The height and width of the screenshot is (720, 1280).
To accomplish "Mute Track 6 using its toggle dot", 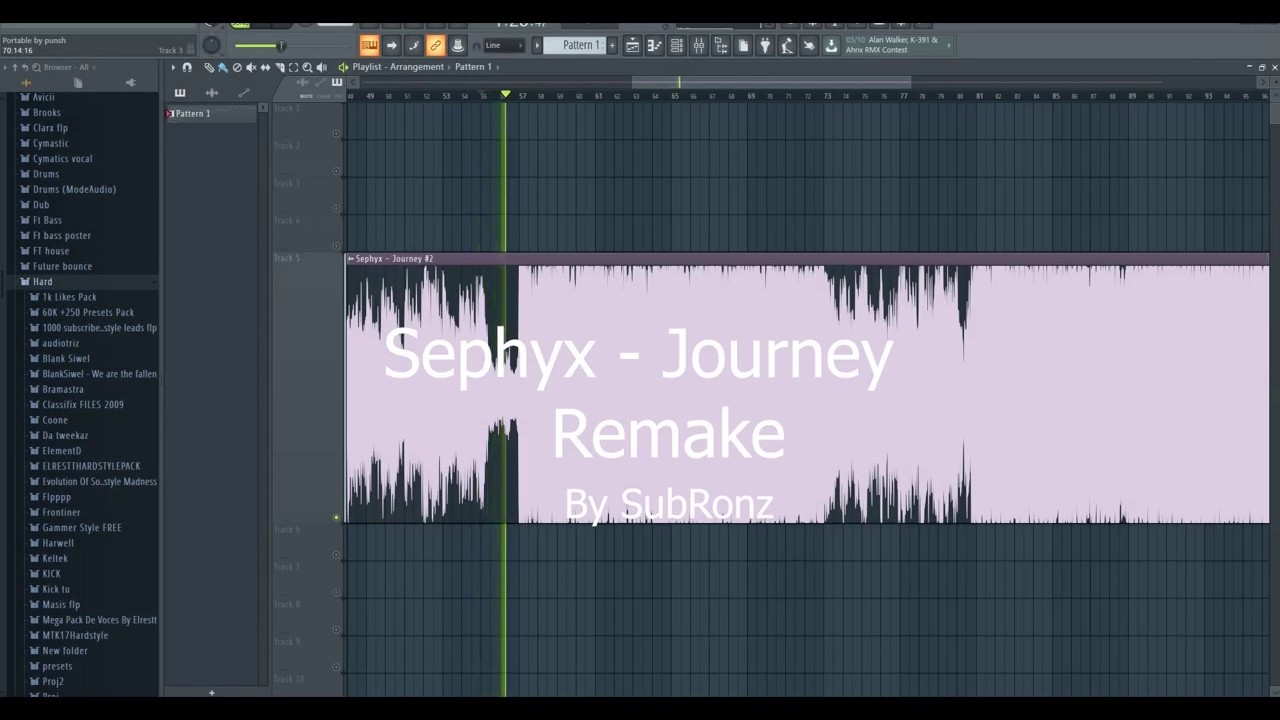I will [x=336, y=555].
